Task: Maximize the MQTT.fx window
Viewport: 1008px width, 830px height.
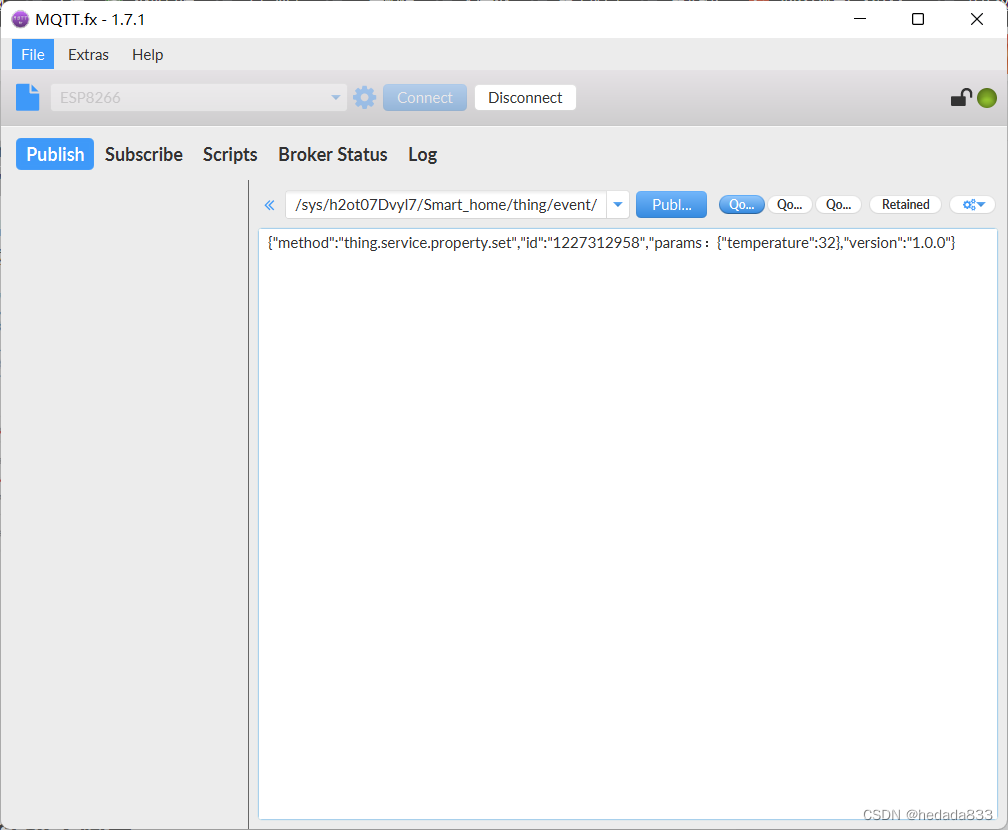Action: click(x=918, y=19)
